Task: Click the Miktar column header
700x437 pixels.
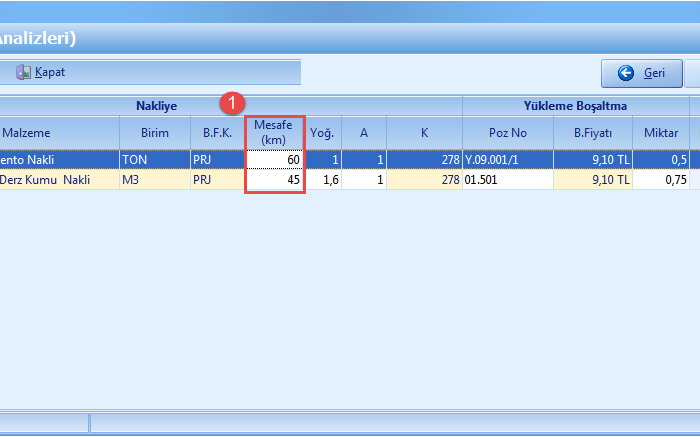Action: pyautogui.click(x=660, y=133)
